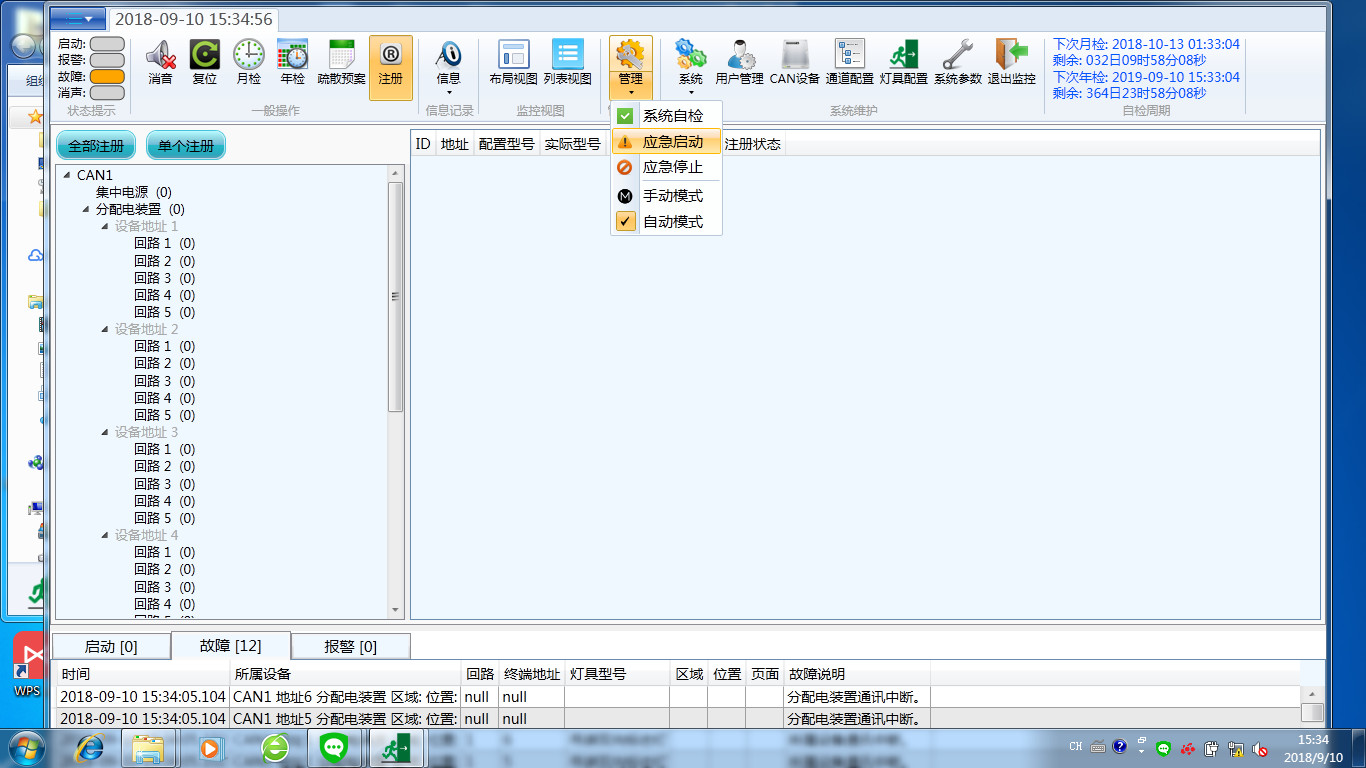Toggle 系统自检 menu option
The width and height of the screenshot is (1366, 768).
(x=672, y=116)
